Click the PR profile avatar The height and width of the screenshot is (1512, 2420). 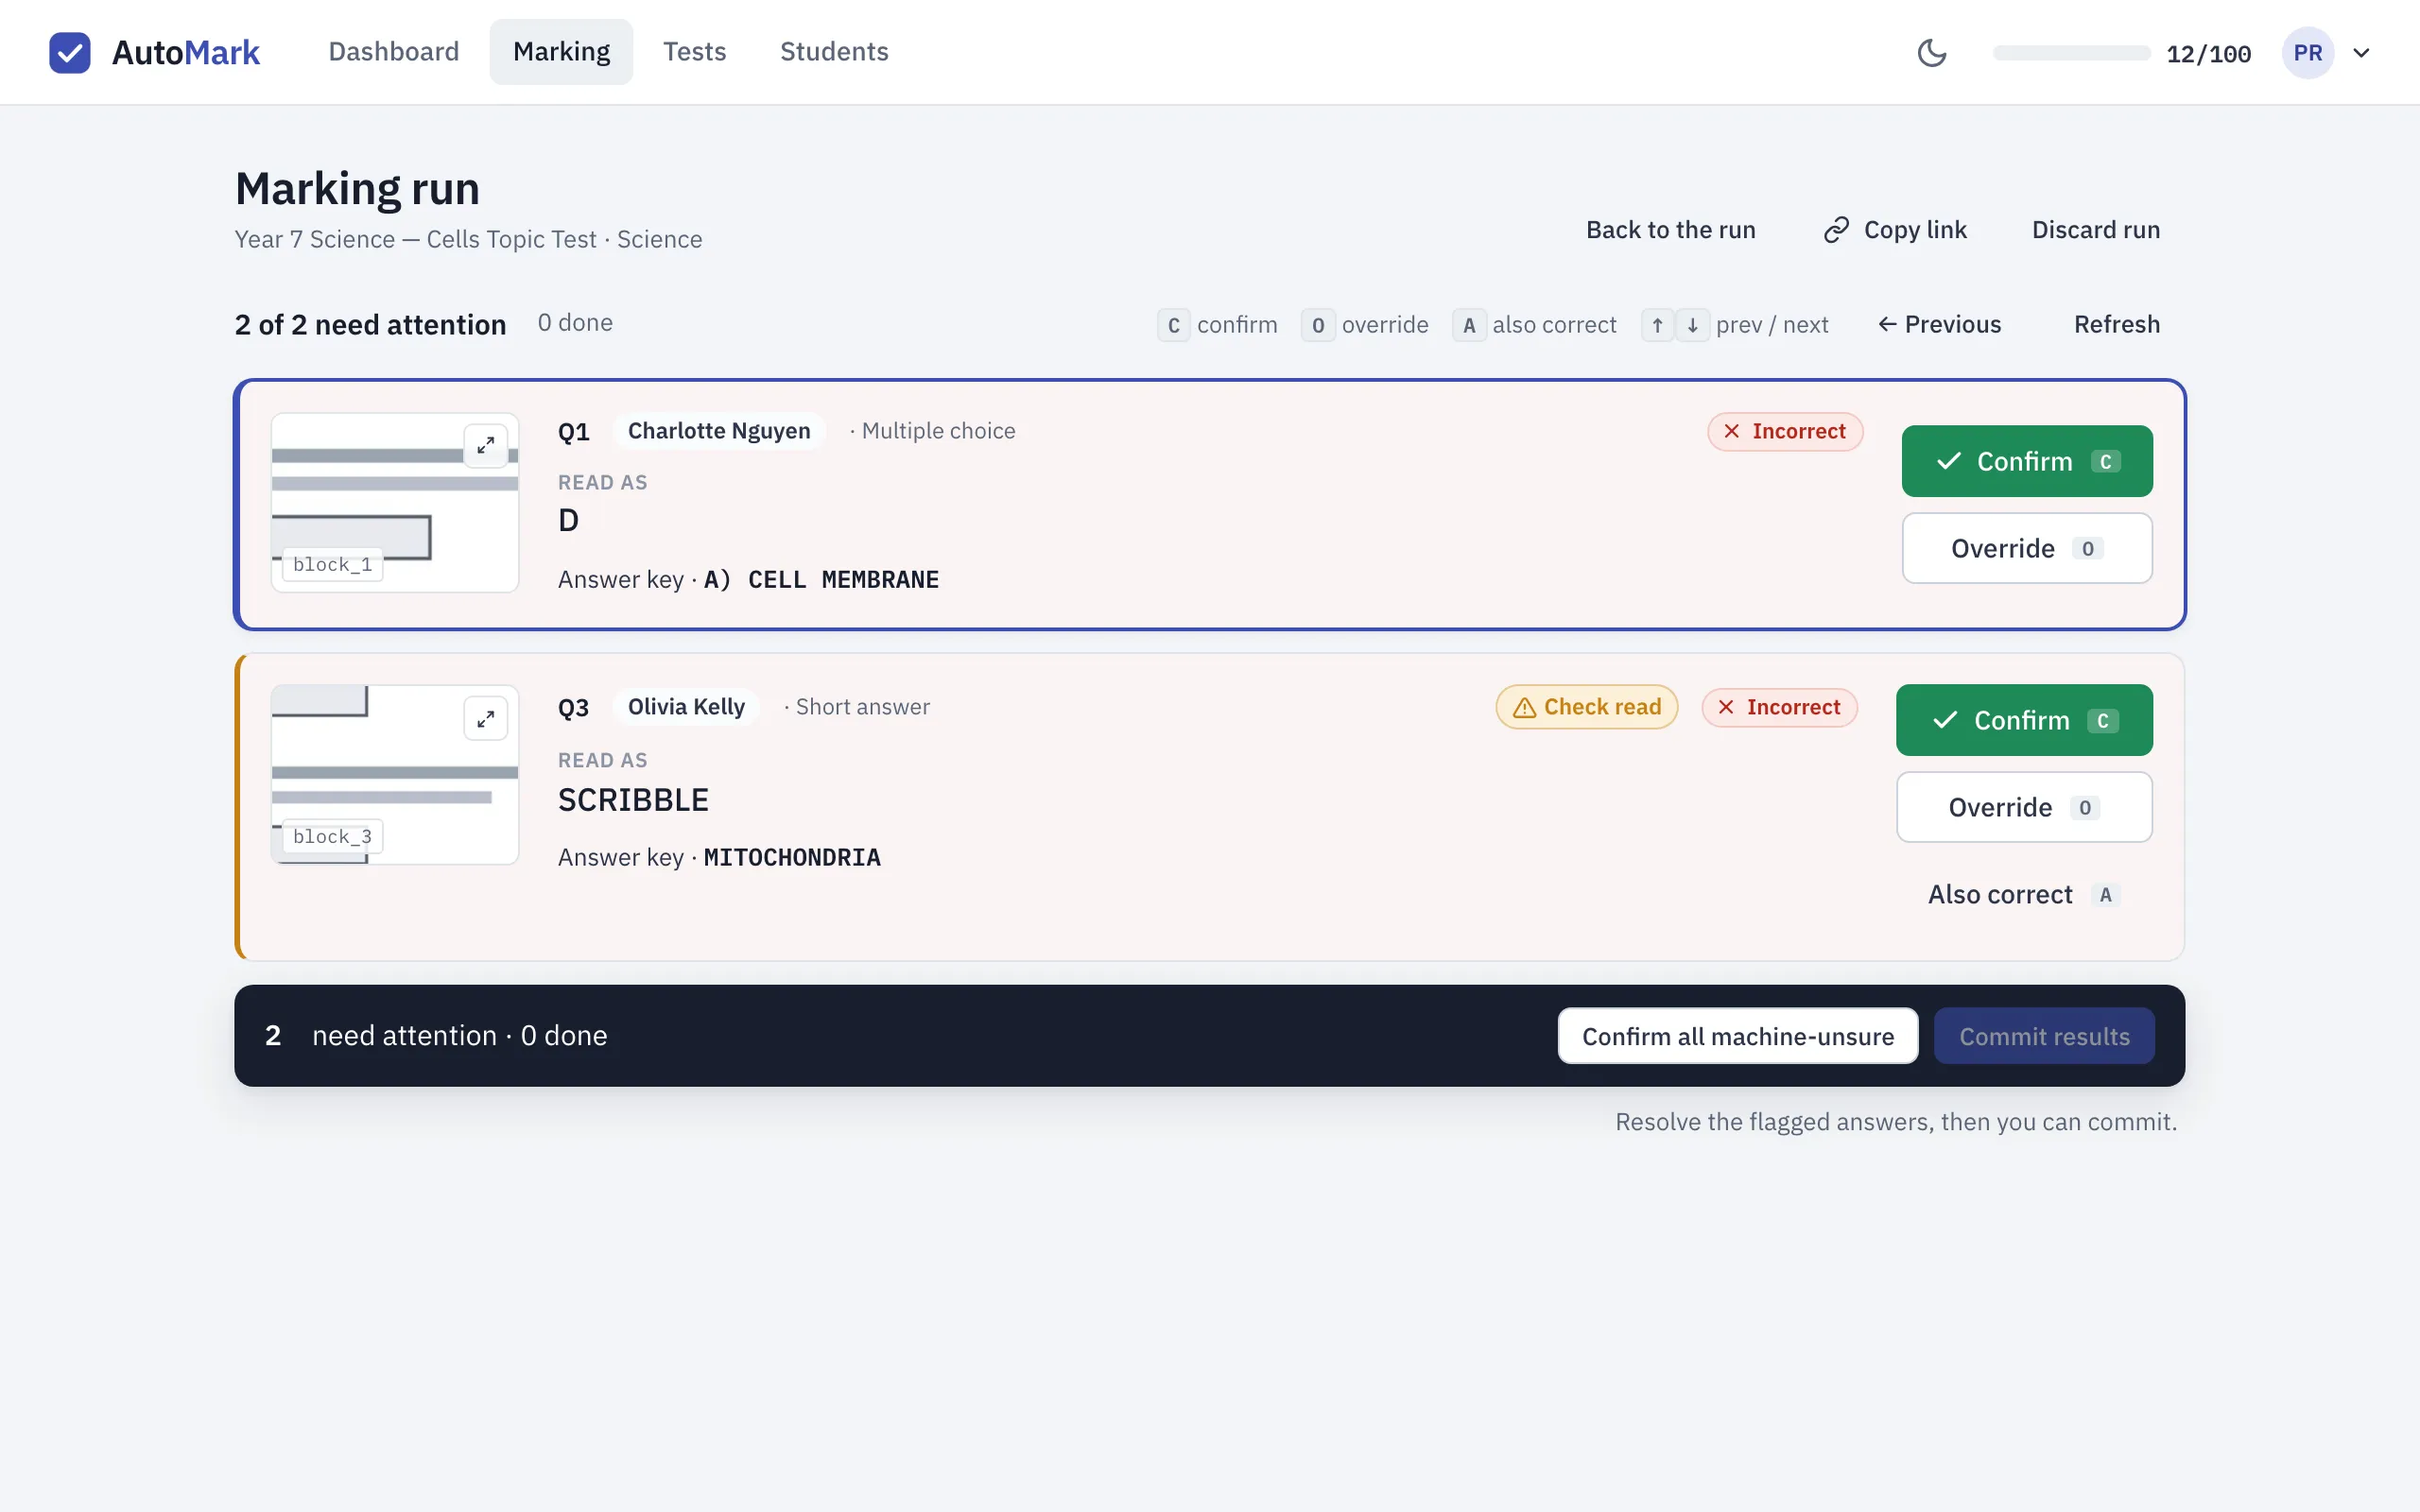(2308, 53)
